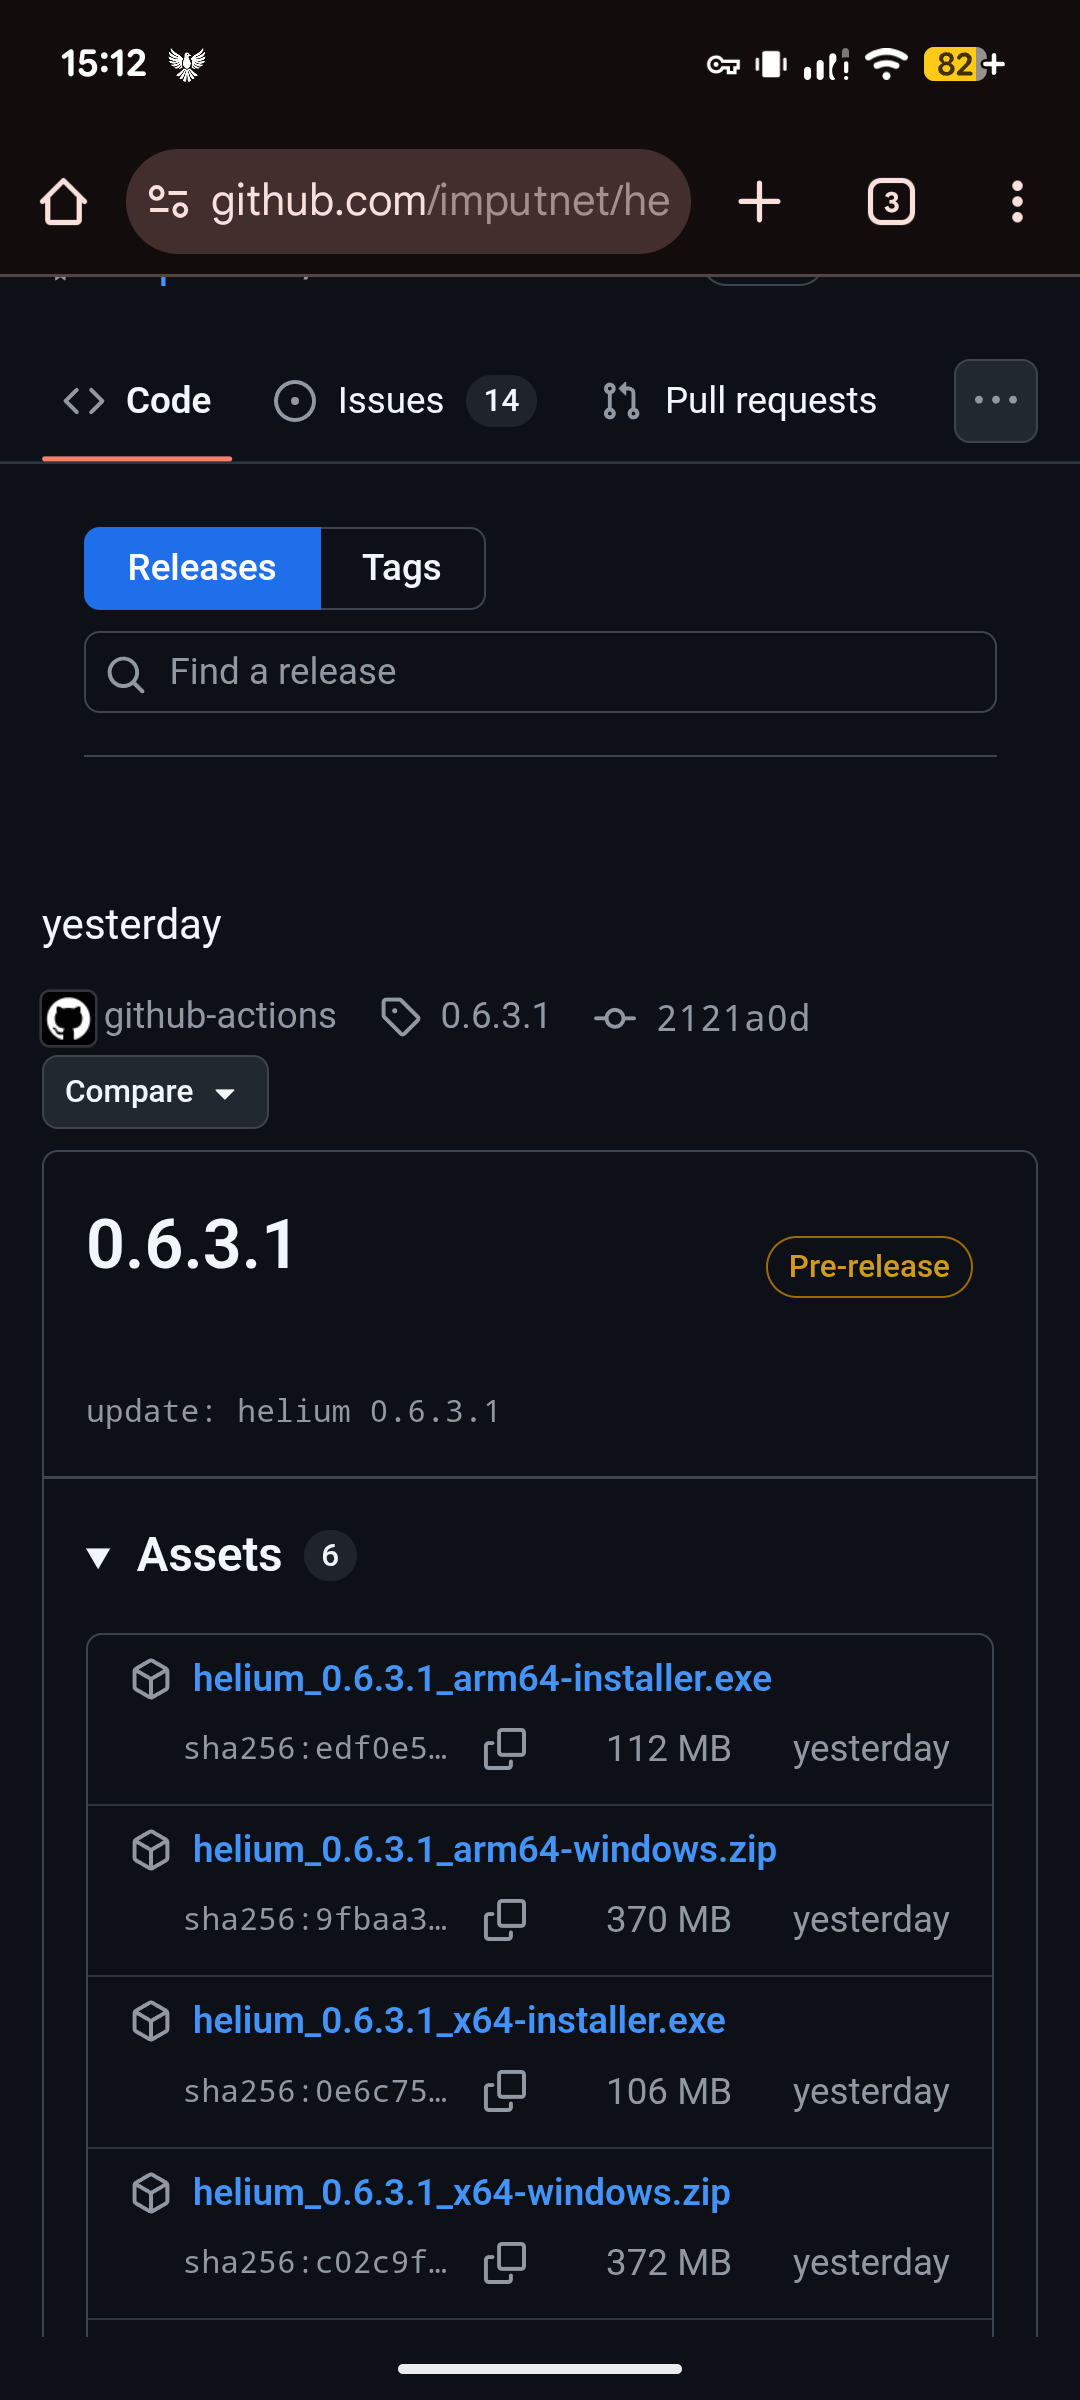Switch to the Tags view
1080x2400 pixels.
[x=402, y=568]
